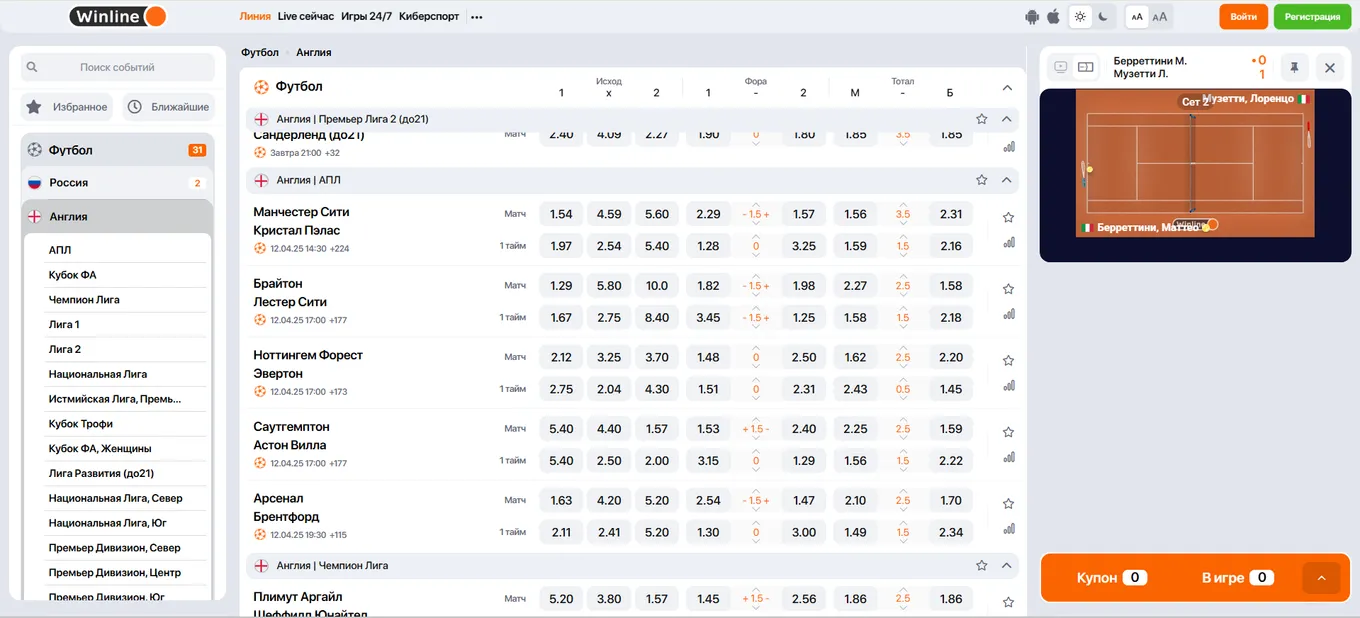Open the Ближайшие upcoming clock button

169,107
